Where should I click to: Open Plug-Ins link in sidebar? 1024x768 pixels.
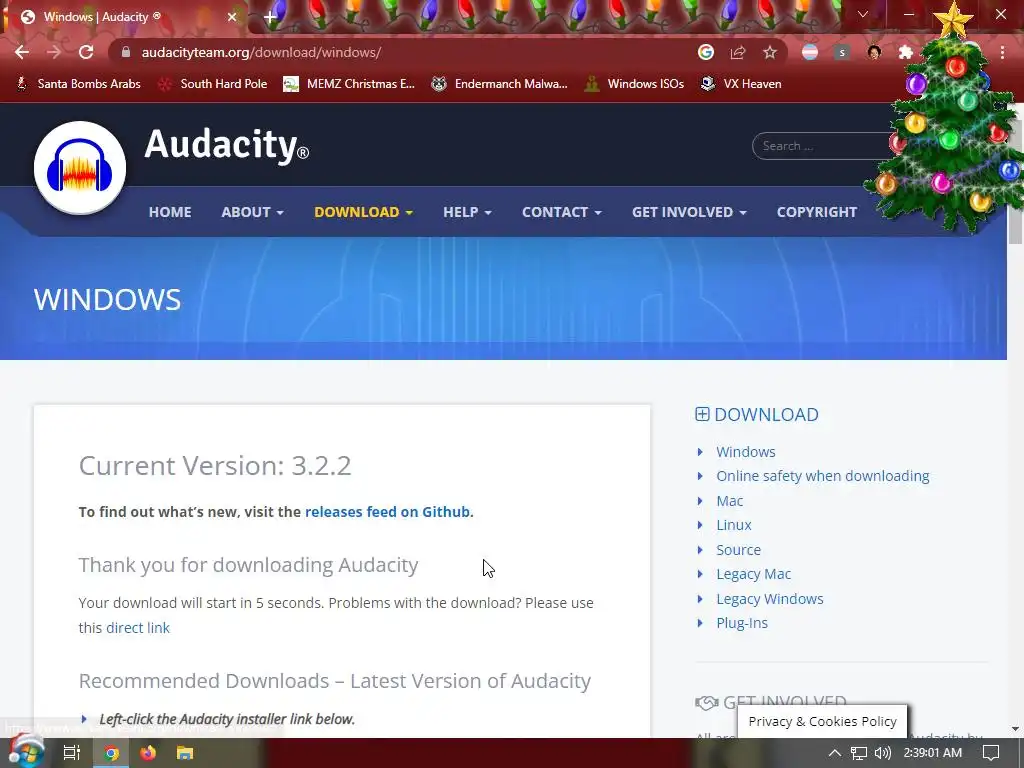742,623
